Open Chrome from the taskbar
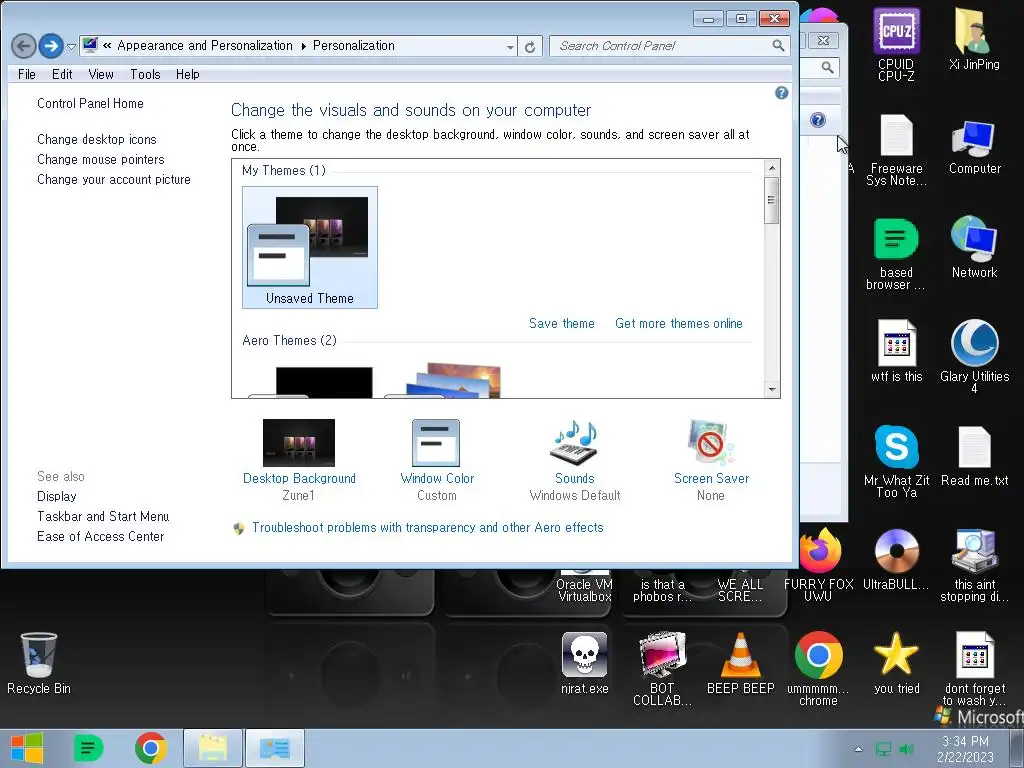 pos(150,748)
